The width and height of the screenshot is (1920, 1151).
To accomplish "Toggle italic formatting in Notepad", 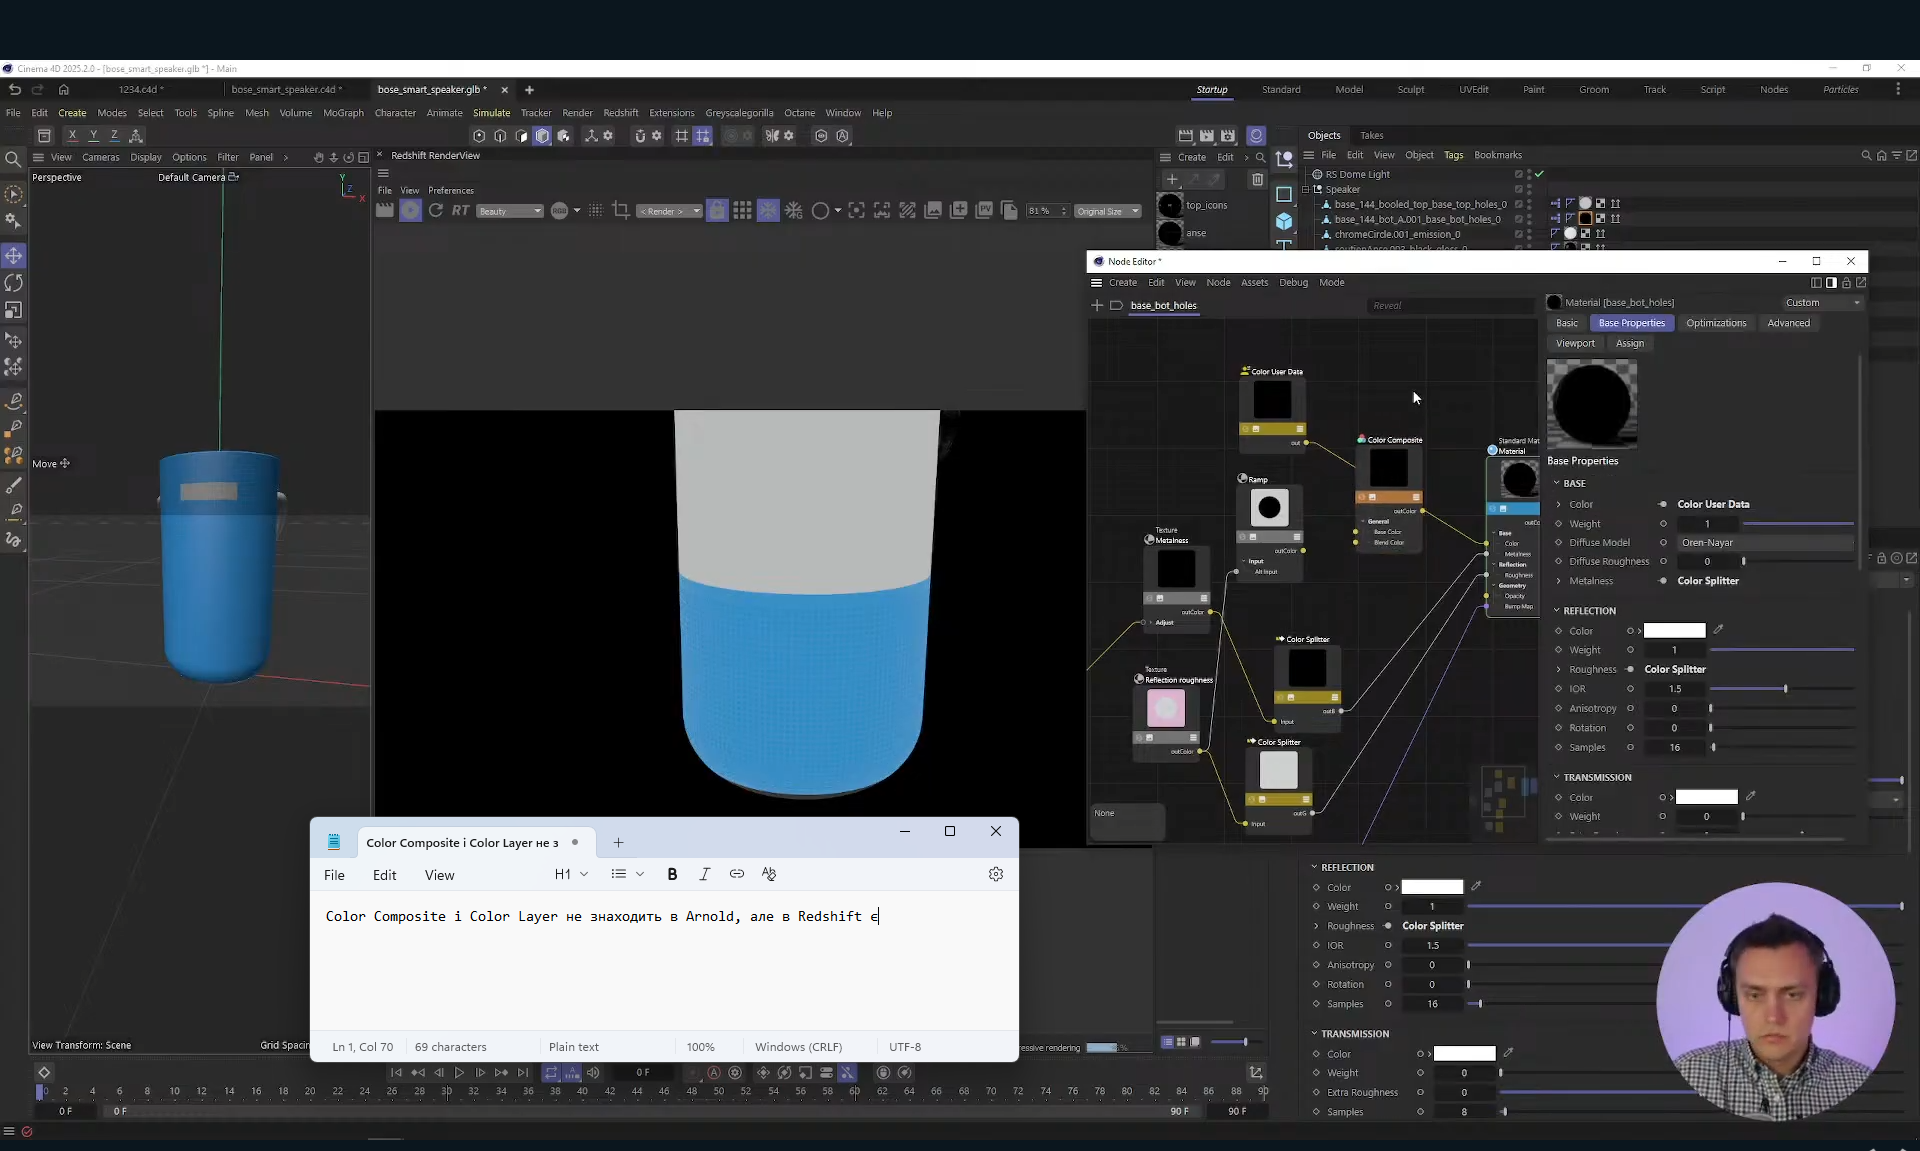I will pyautogui.click(x=704, y=874).
